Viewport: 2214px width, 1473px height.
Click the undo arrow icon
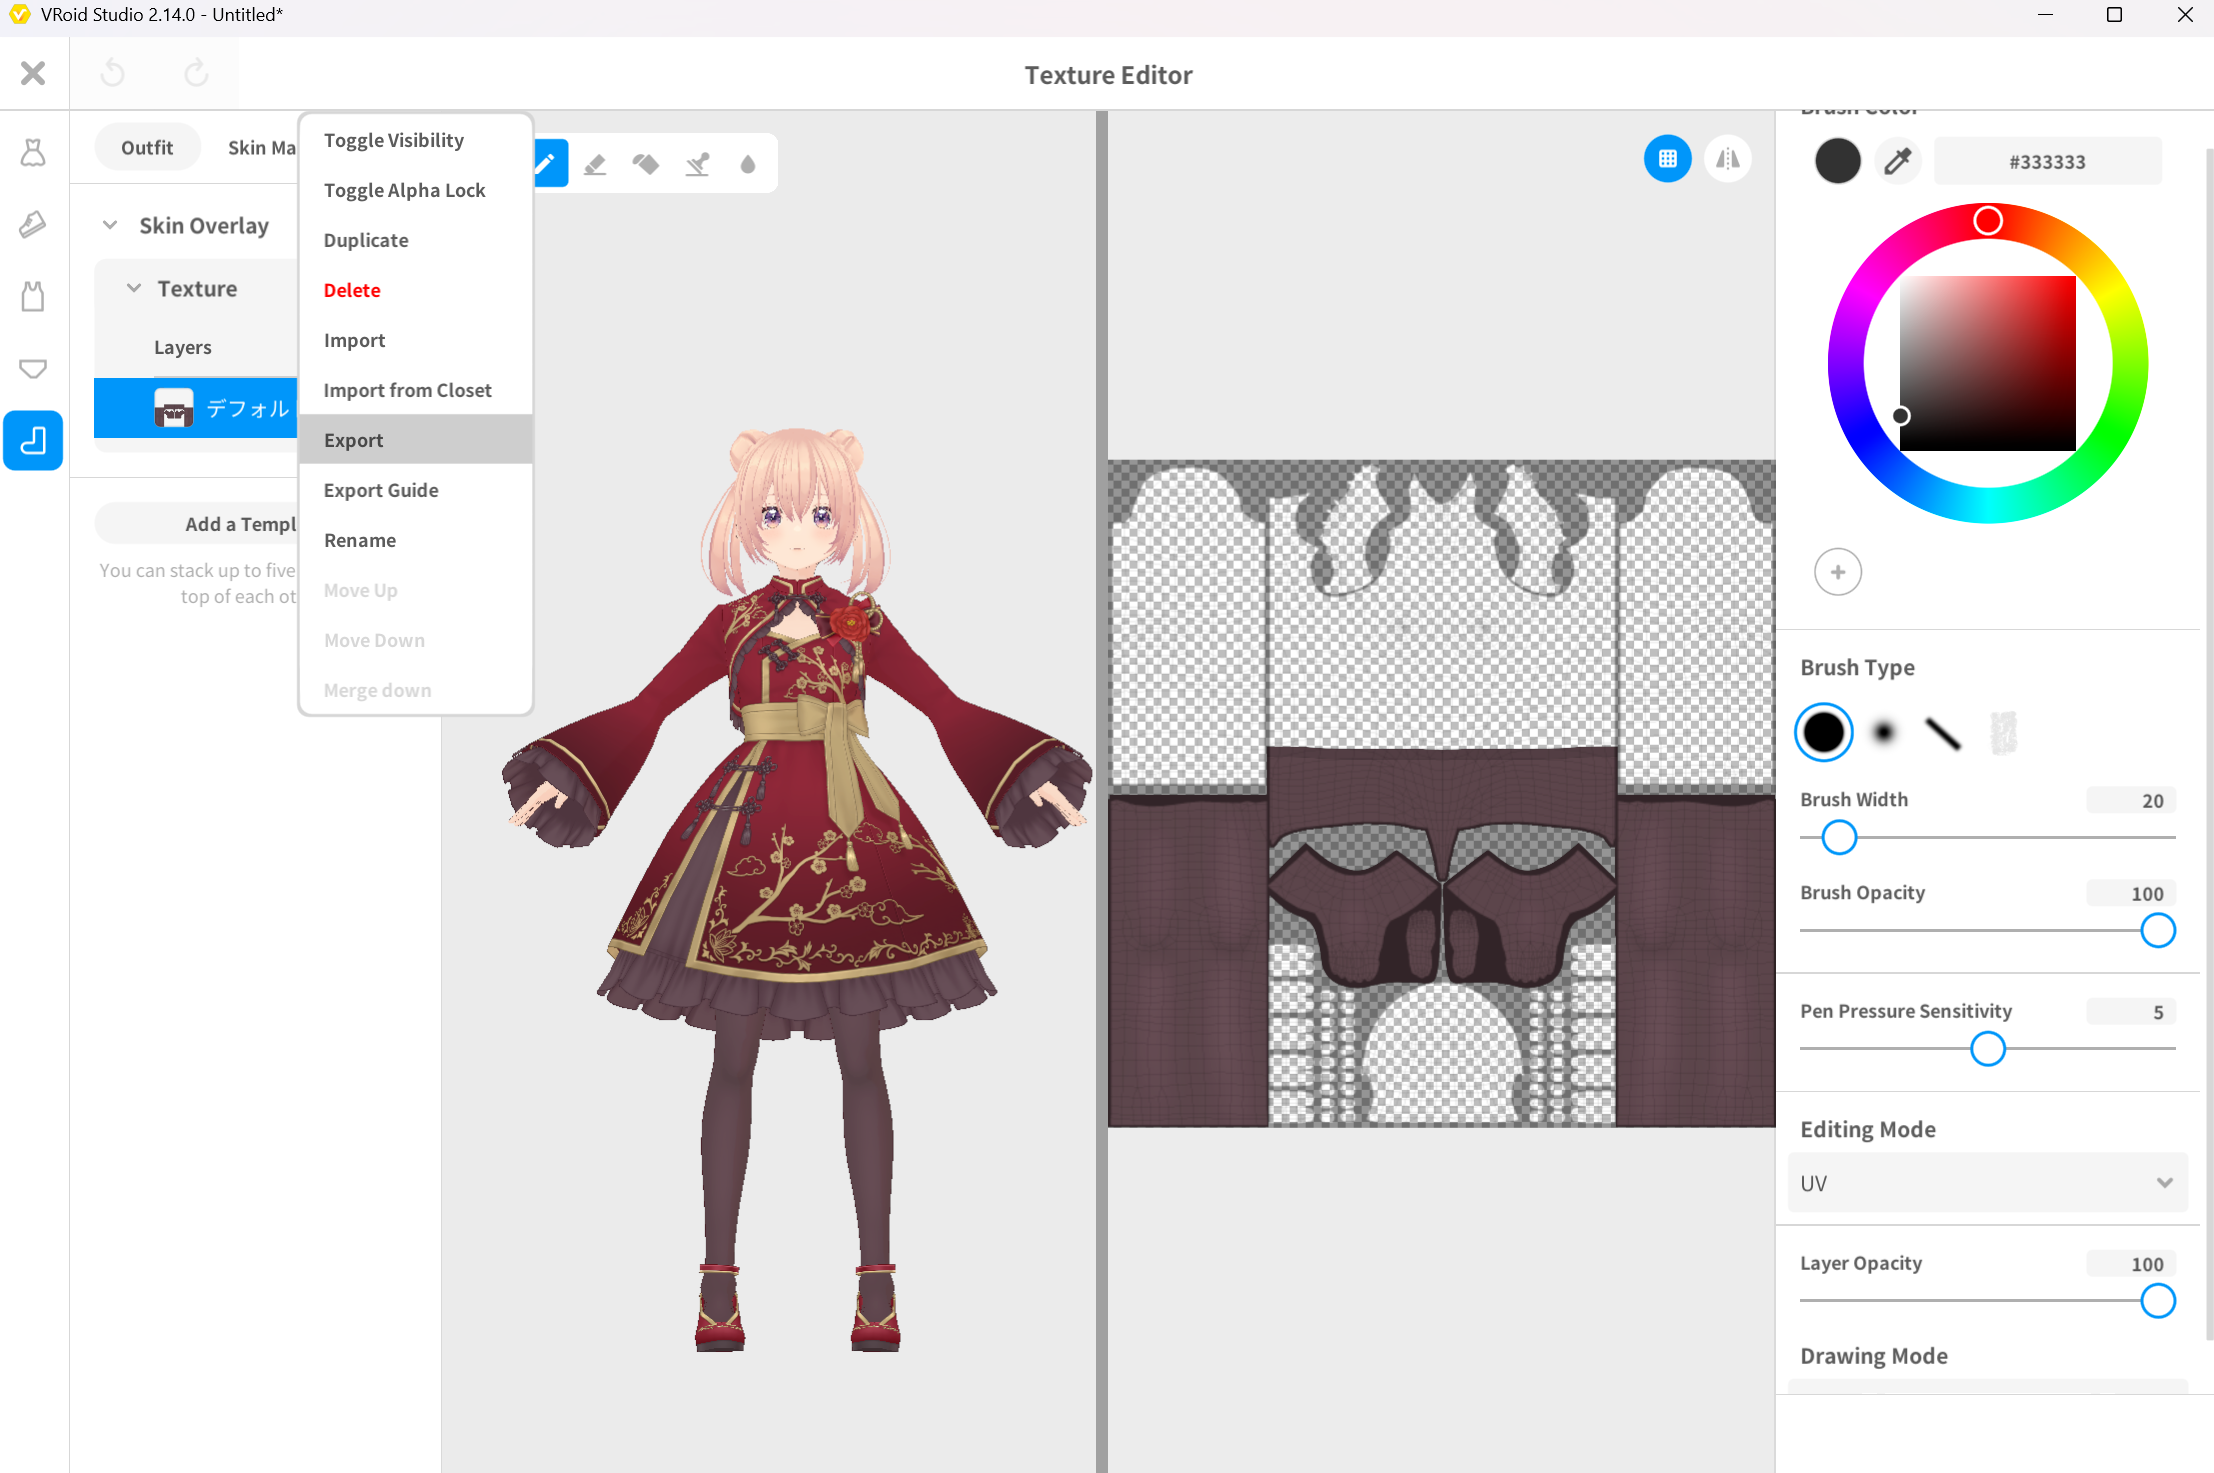(113, 73)
